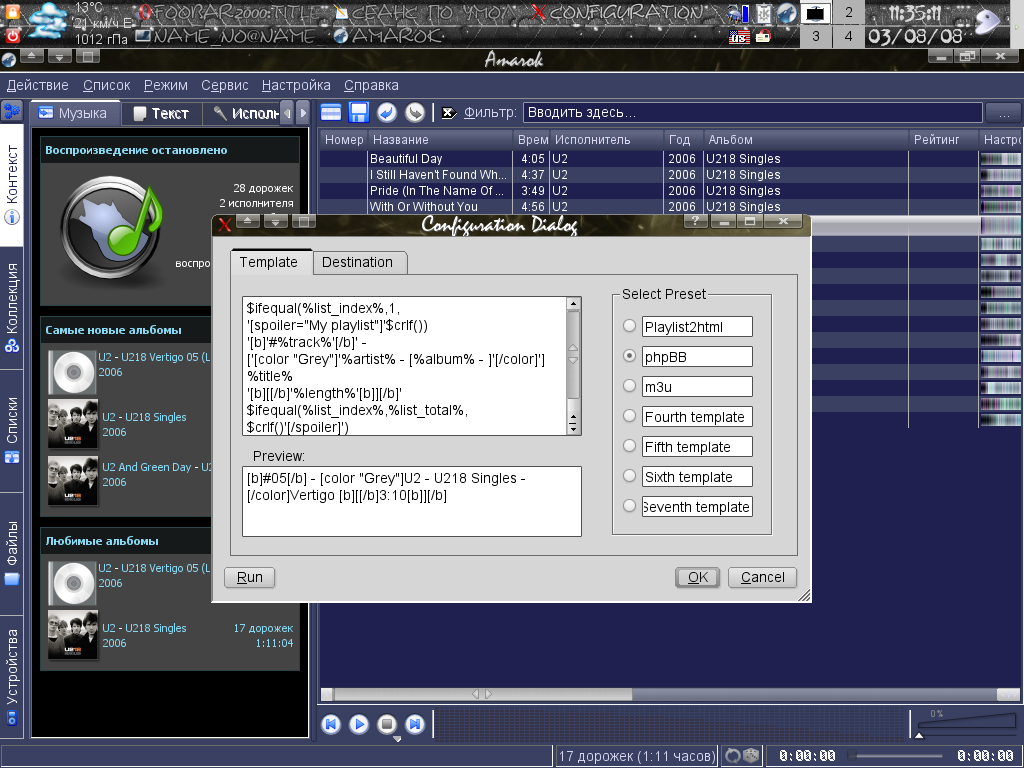Viewport: 1024px width, 768px height.
Task: Sort the playlist by Название column header
Action: 441,139
